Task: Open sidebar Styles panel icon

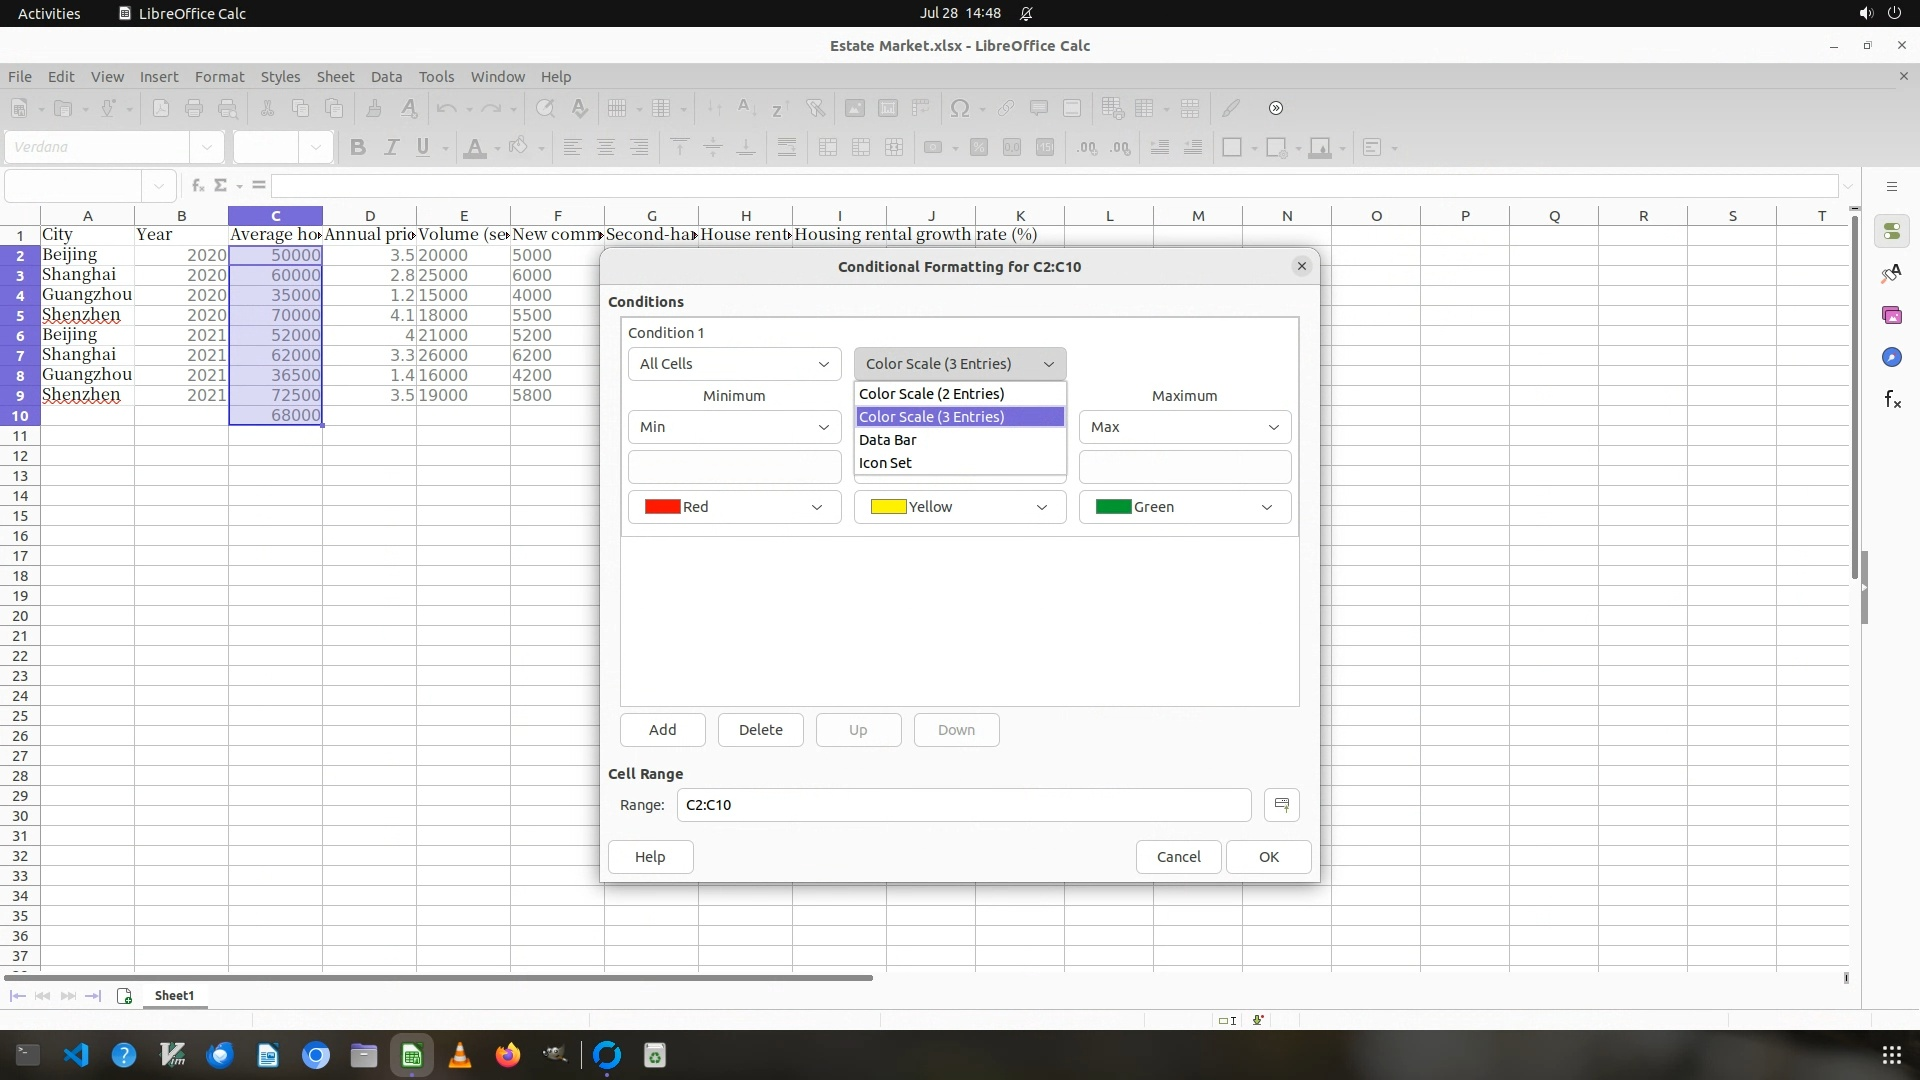Action: pos(1891,274)
